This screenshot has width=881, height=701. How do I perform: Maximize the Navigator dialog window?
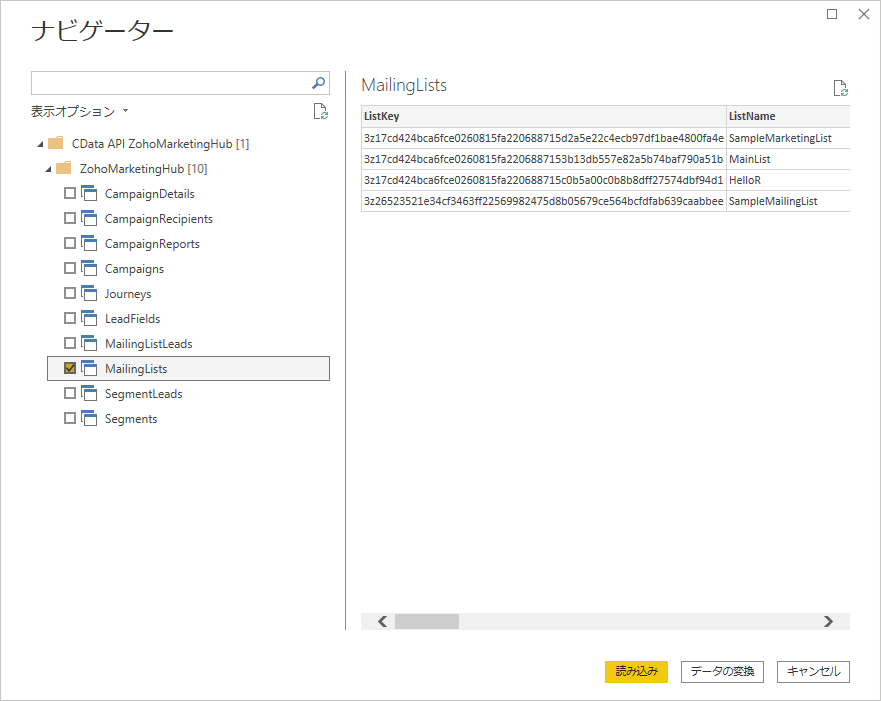click(832, 14)
